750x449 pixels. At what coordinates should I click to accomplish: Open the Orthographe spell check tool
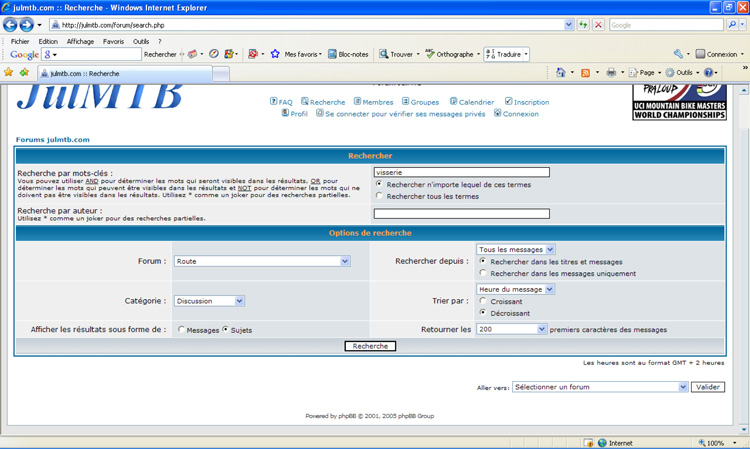pos(448,54)
